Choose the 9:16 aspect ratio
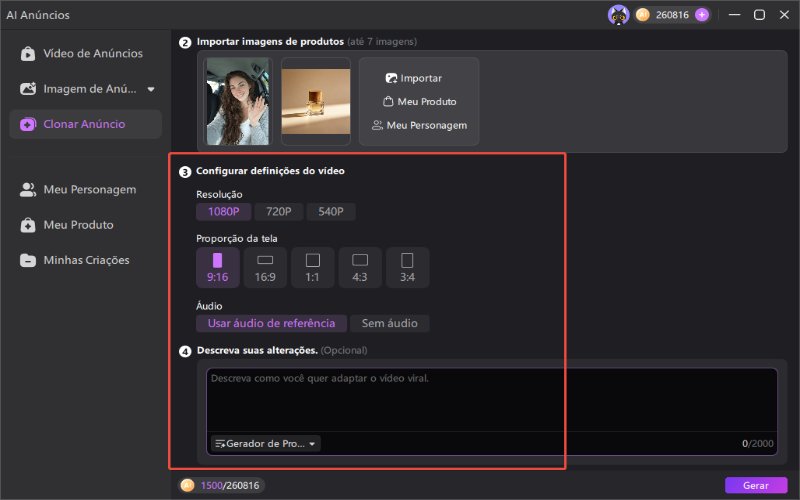This screenshot has height=500, width=800. point(217,267)
